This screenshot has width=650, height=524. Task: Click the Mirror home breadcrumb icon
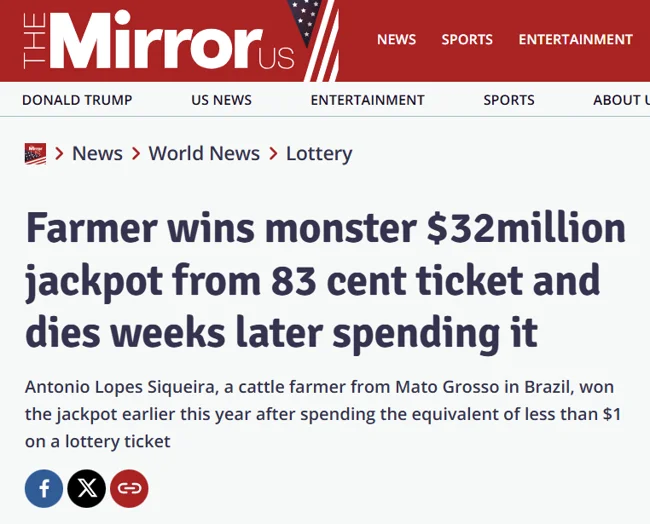coord(35,153)
